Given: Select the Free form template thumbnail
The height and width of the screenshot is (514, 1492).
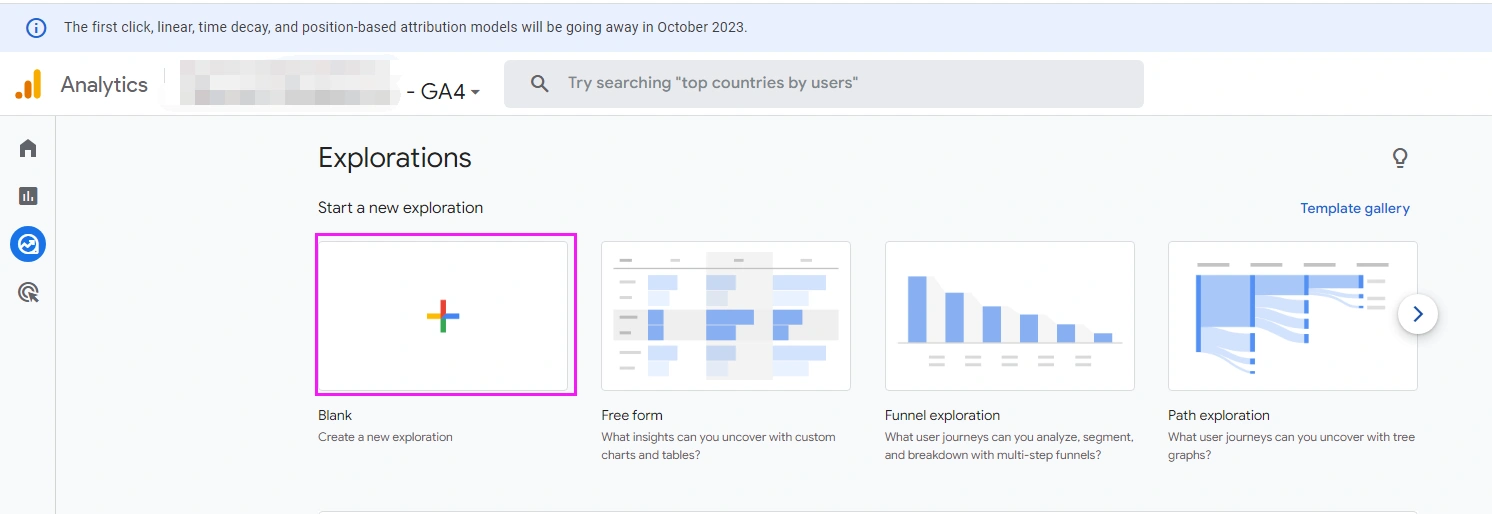Looking at the screenshot, I should point(725,315).
